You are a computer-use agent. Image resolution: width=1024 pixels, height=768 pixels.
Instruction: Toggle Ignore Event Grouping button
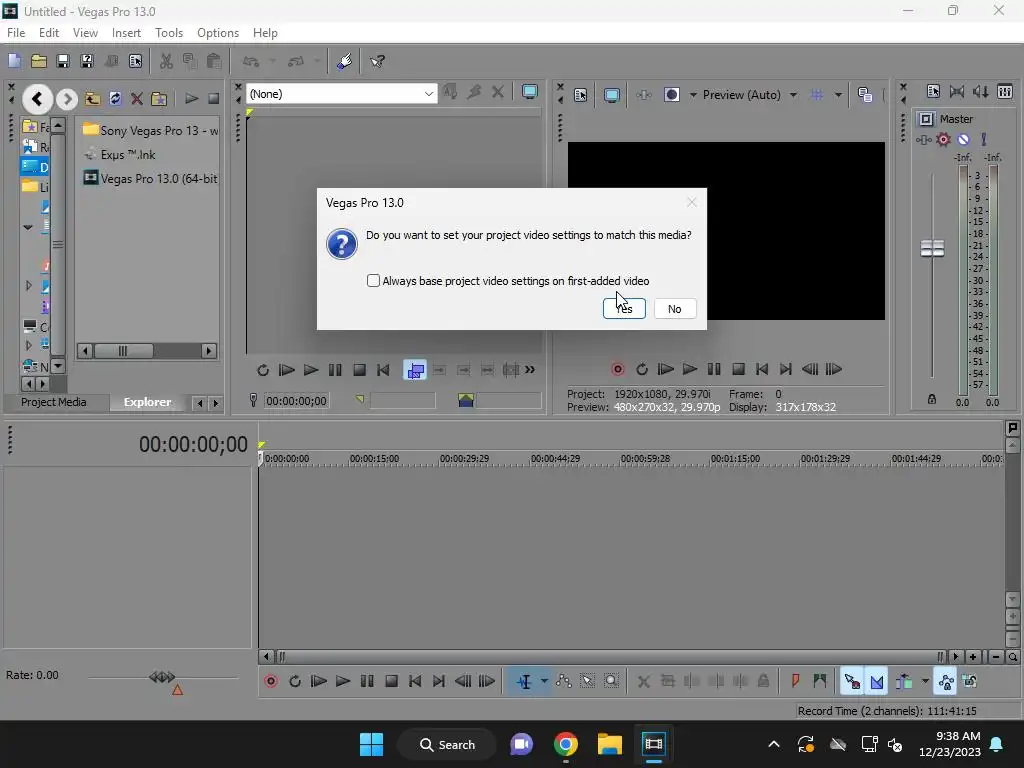[970, 681]
